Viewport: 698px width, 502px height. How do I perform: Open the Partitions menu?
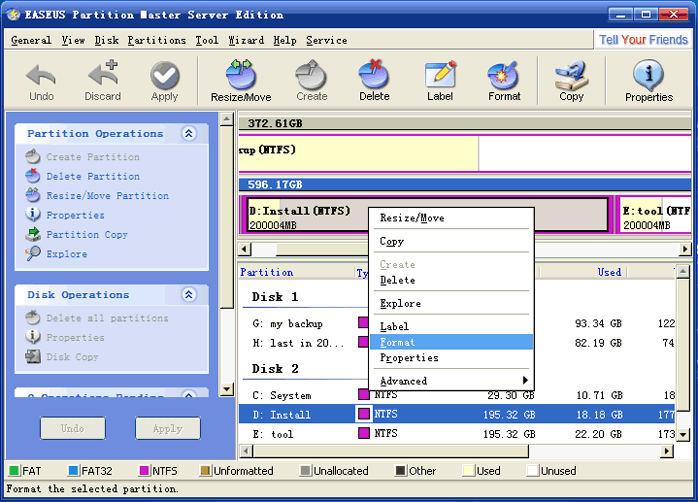157,40
